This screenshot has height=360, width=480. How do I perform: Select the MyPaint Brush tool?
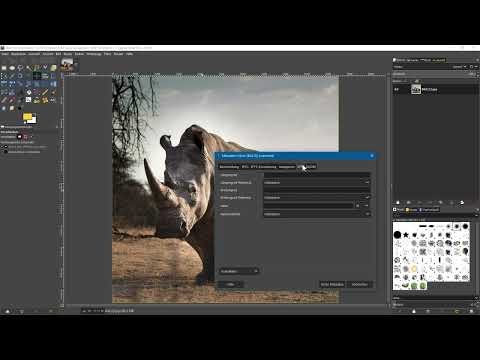coord(29,100)
